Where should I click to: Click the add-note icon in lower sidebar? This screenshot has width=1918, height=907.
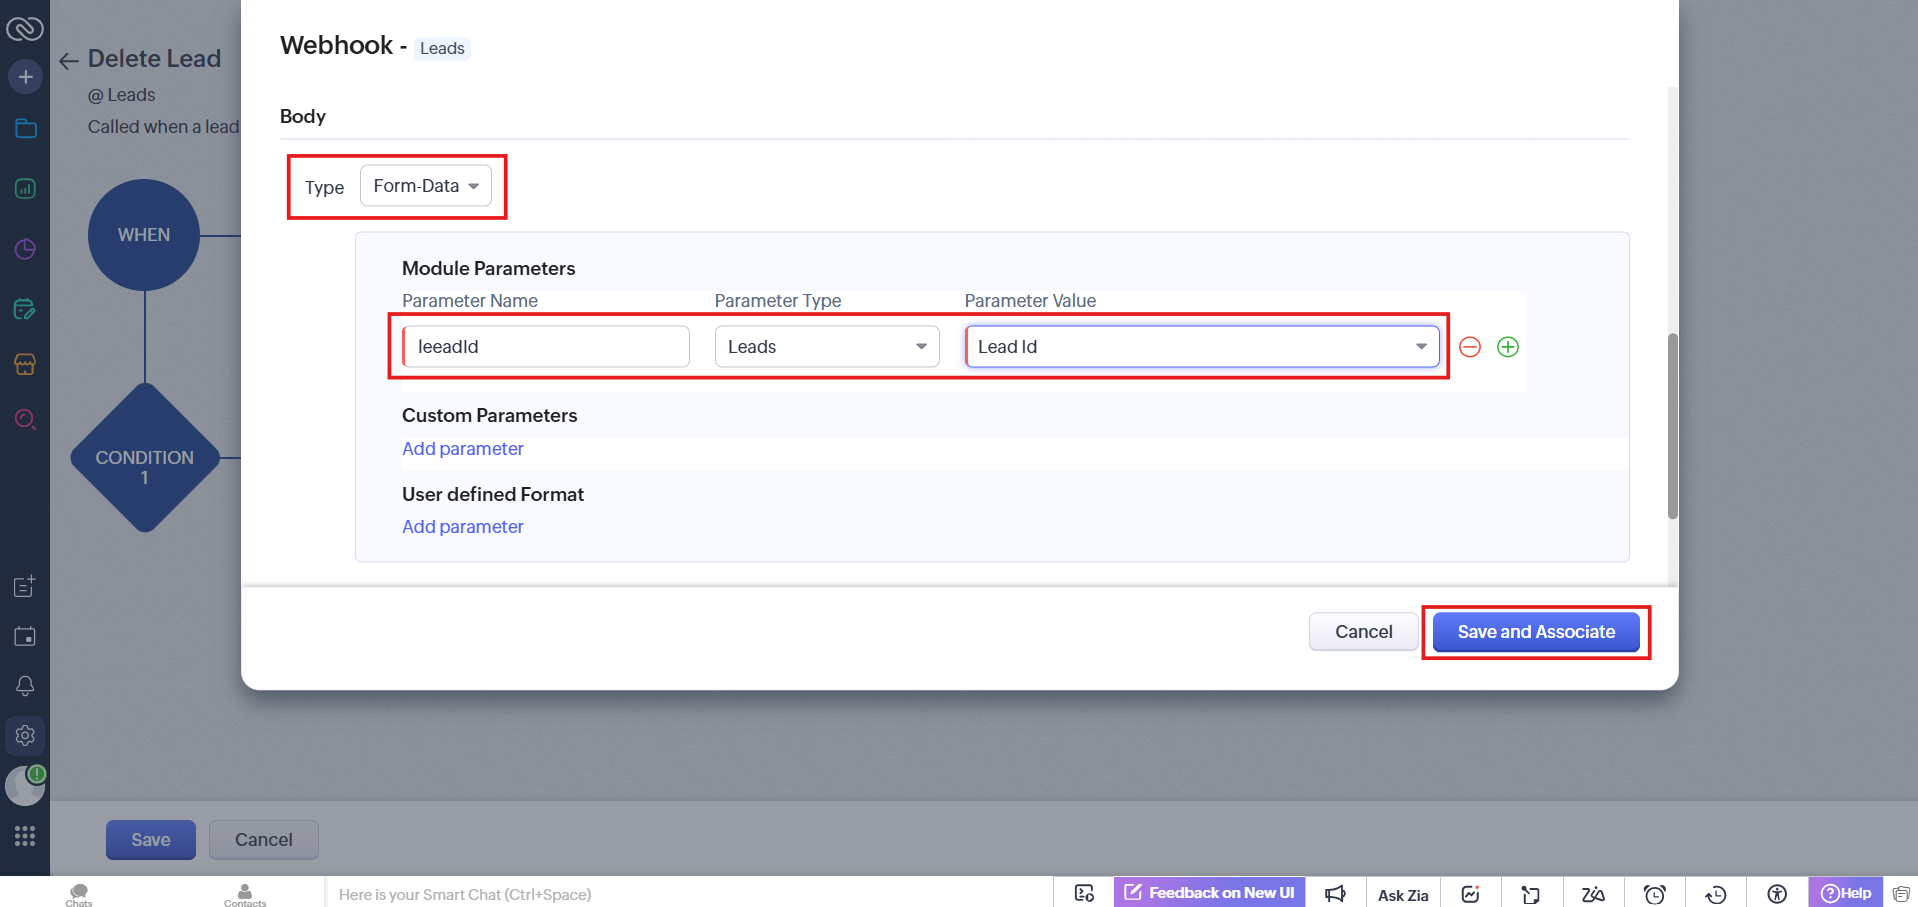[x=25, y=586]
